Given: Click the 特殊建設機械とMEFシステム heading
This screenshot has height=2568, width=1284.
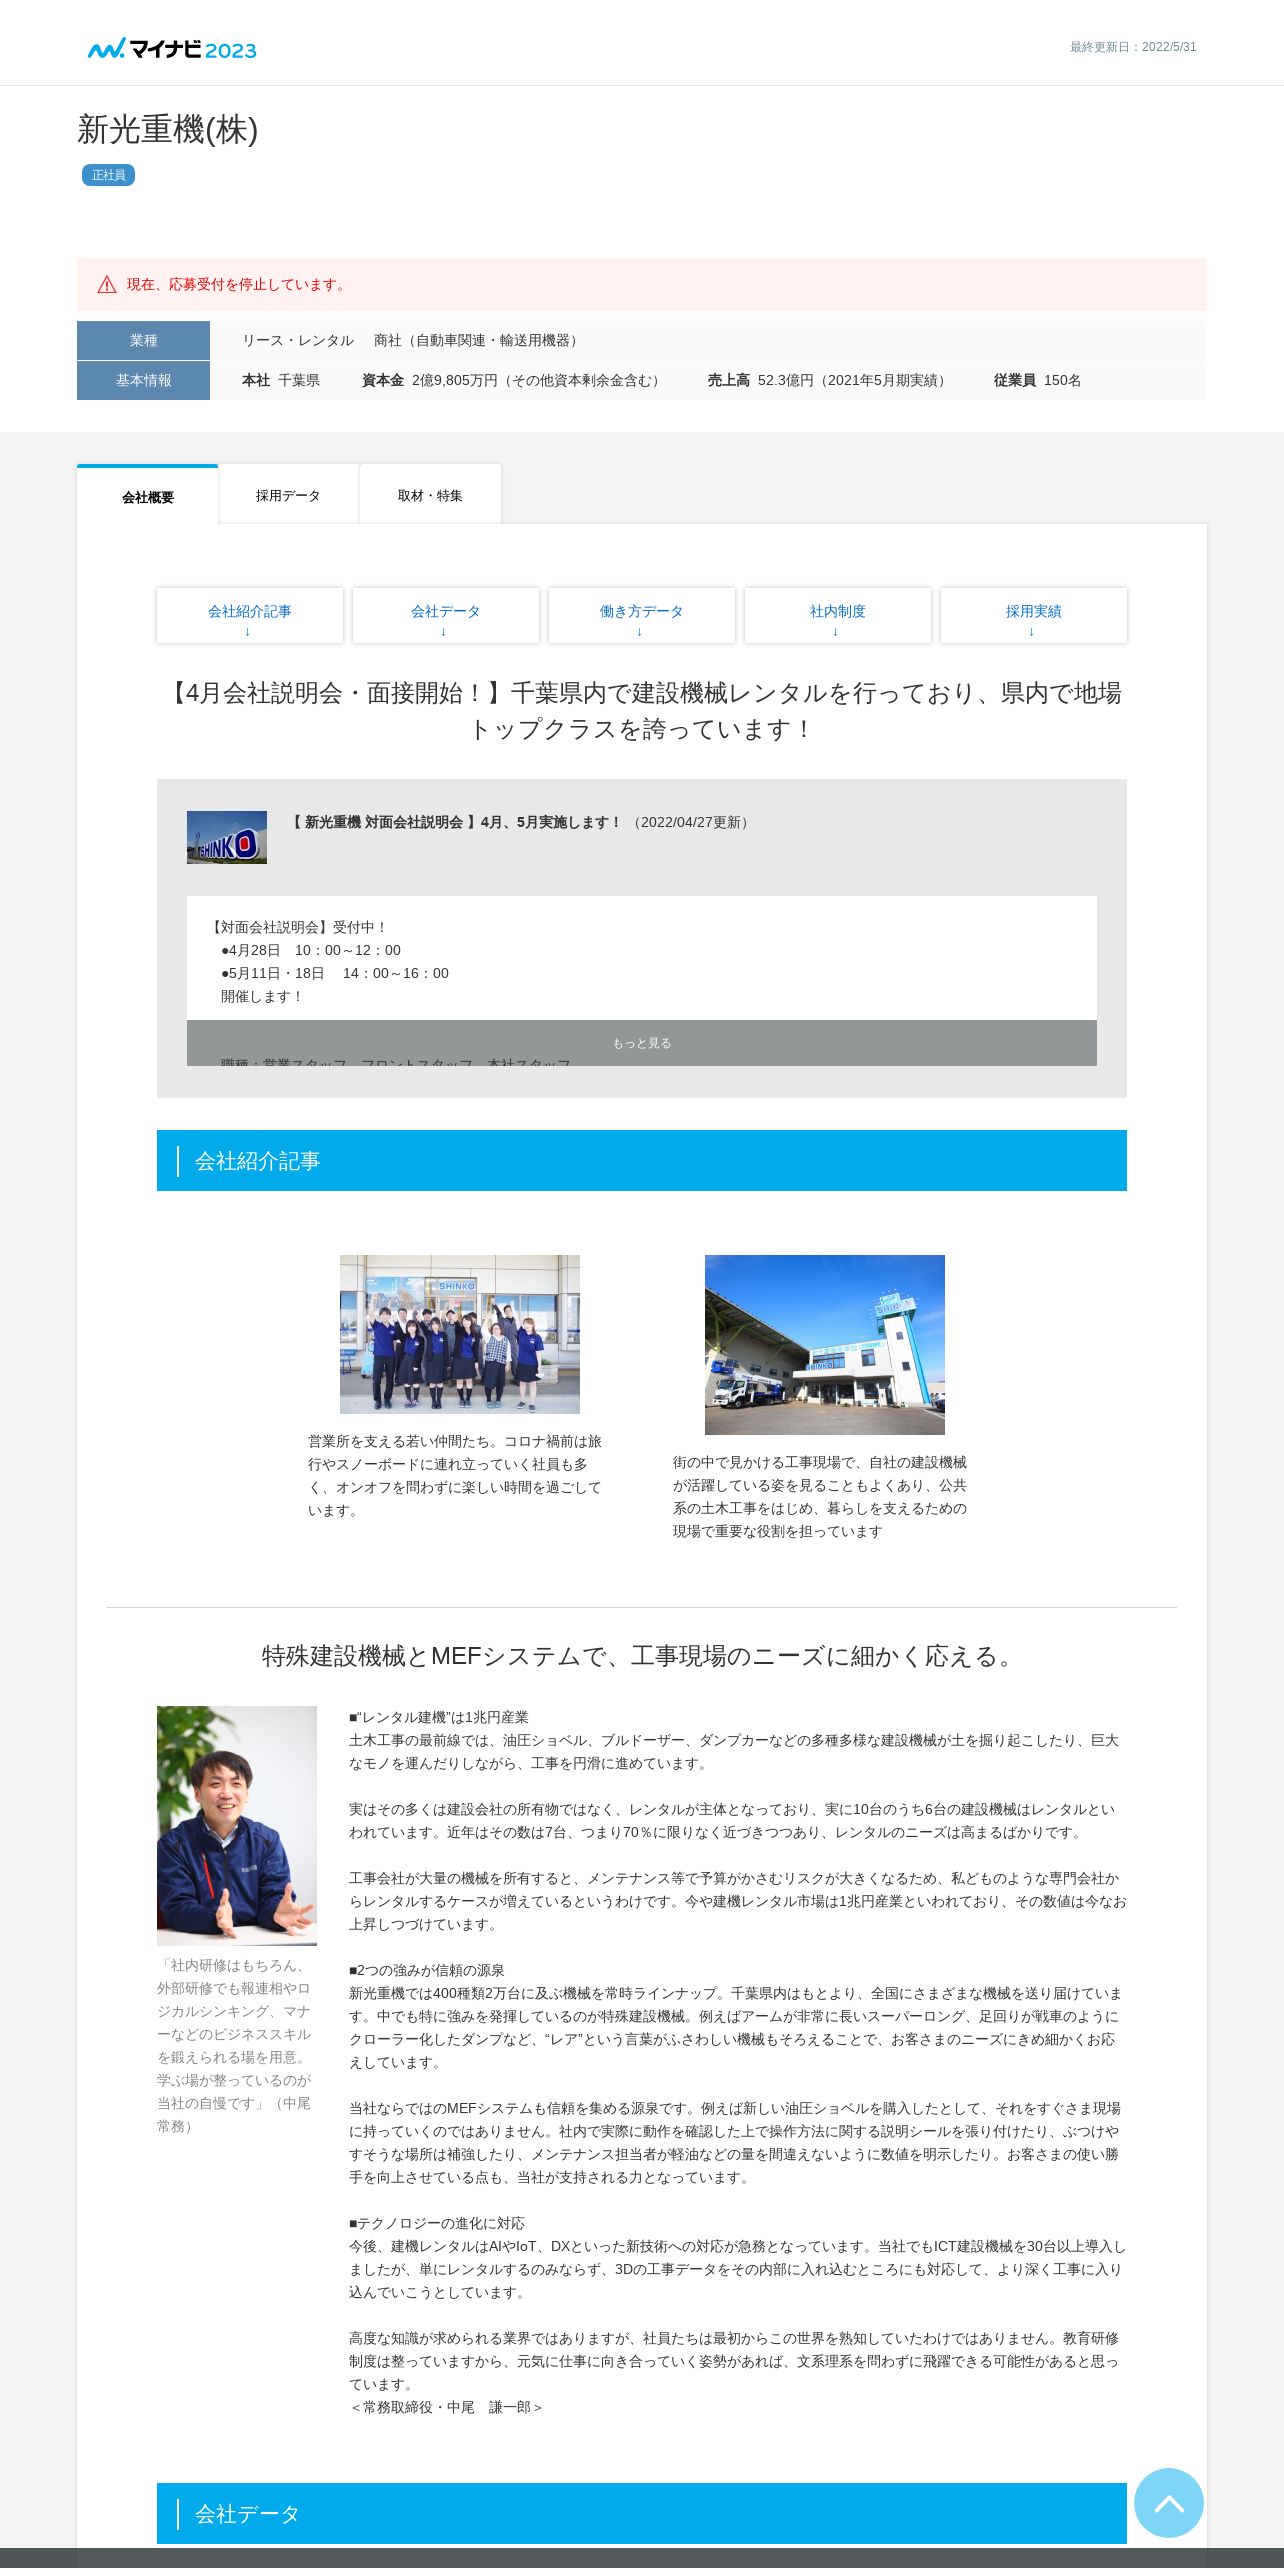Looking at the screenshot, I should pyautogui.click(x=641, y=1656).
